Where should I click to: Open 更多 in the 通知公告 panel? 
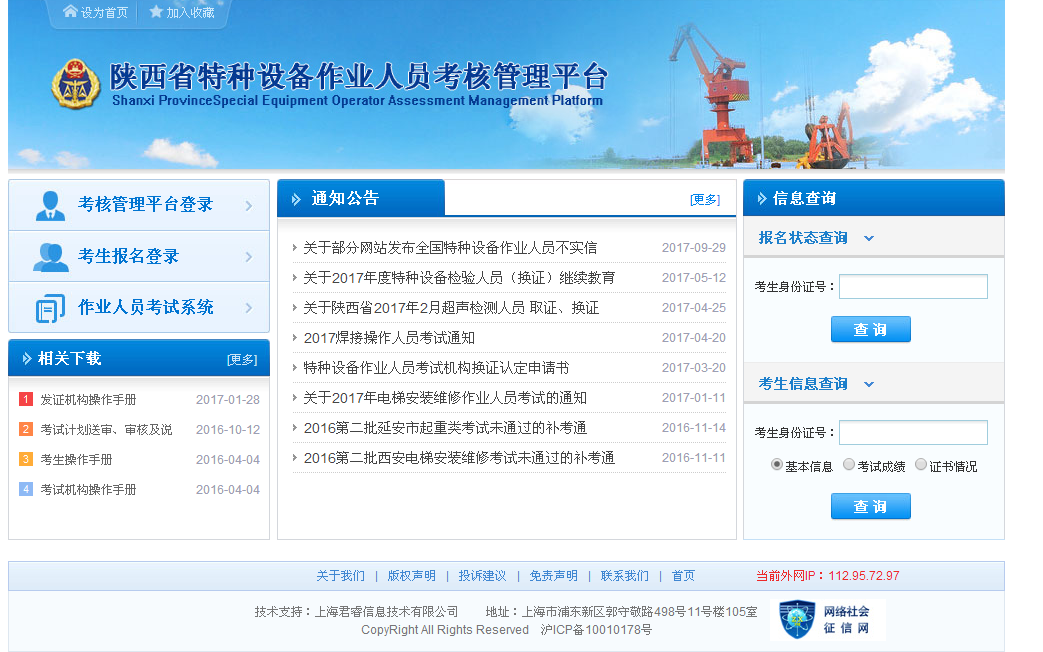(x=705, y=199)
